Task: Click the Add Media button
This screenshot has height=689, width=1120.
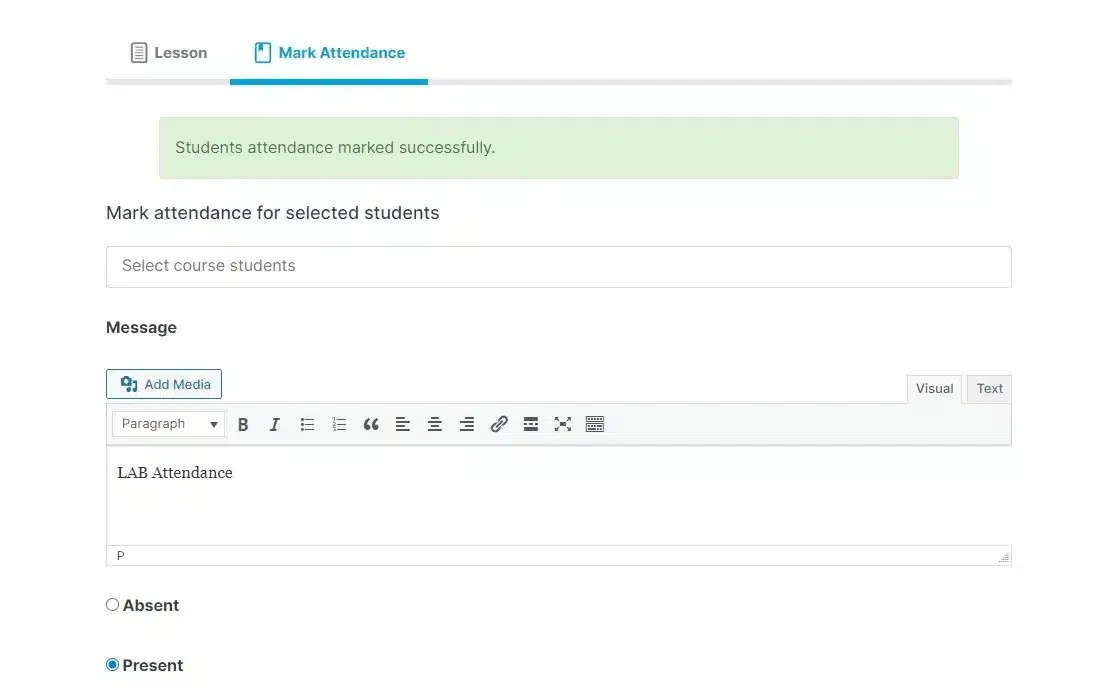Action: [x=163, y=383]
